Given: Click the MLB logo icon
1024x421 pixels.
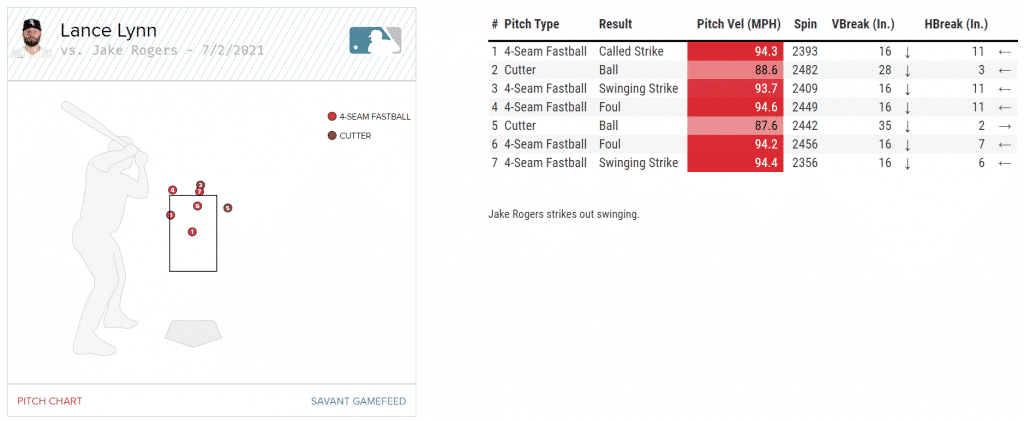Looking at the screenshot, I should coord(375,40).
